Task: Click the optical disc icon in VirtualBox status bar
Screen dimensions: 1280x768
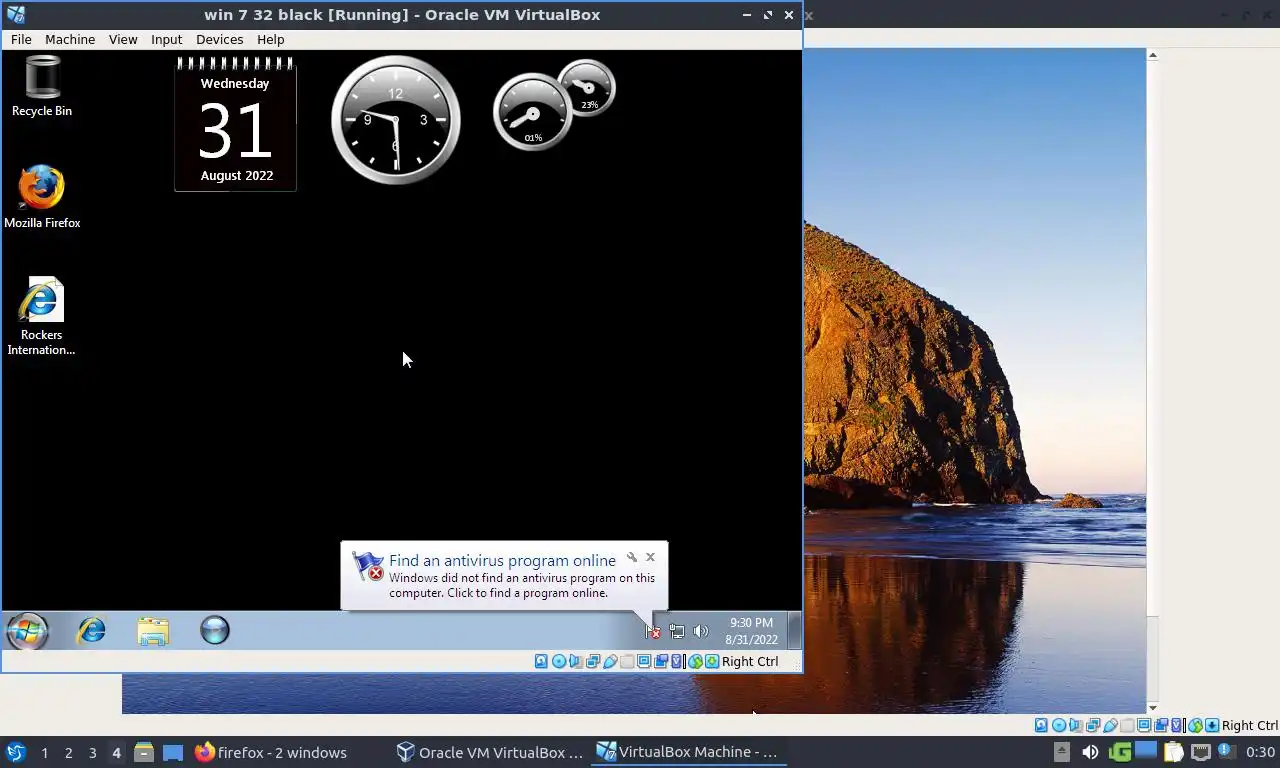Action: (x=559, y=661)
